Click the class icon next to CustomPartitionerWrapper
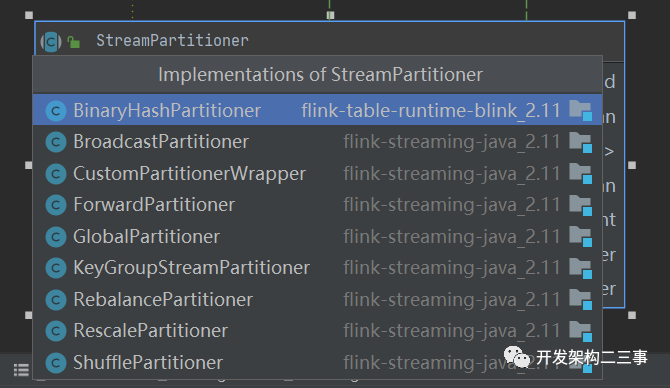This screenshot has height=388, width=670. point(56,174)
